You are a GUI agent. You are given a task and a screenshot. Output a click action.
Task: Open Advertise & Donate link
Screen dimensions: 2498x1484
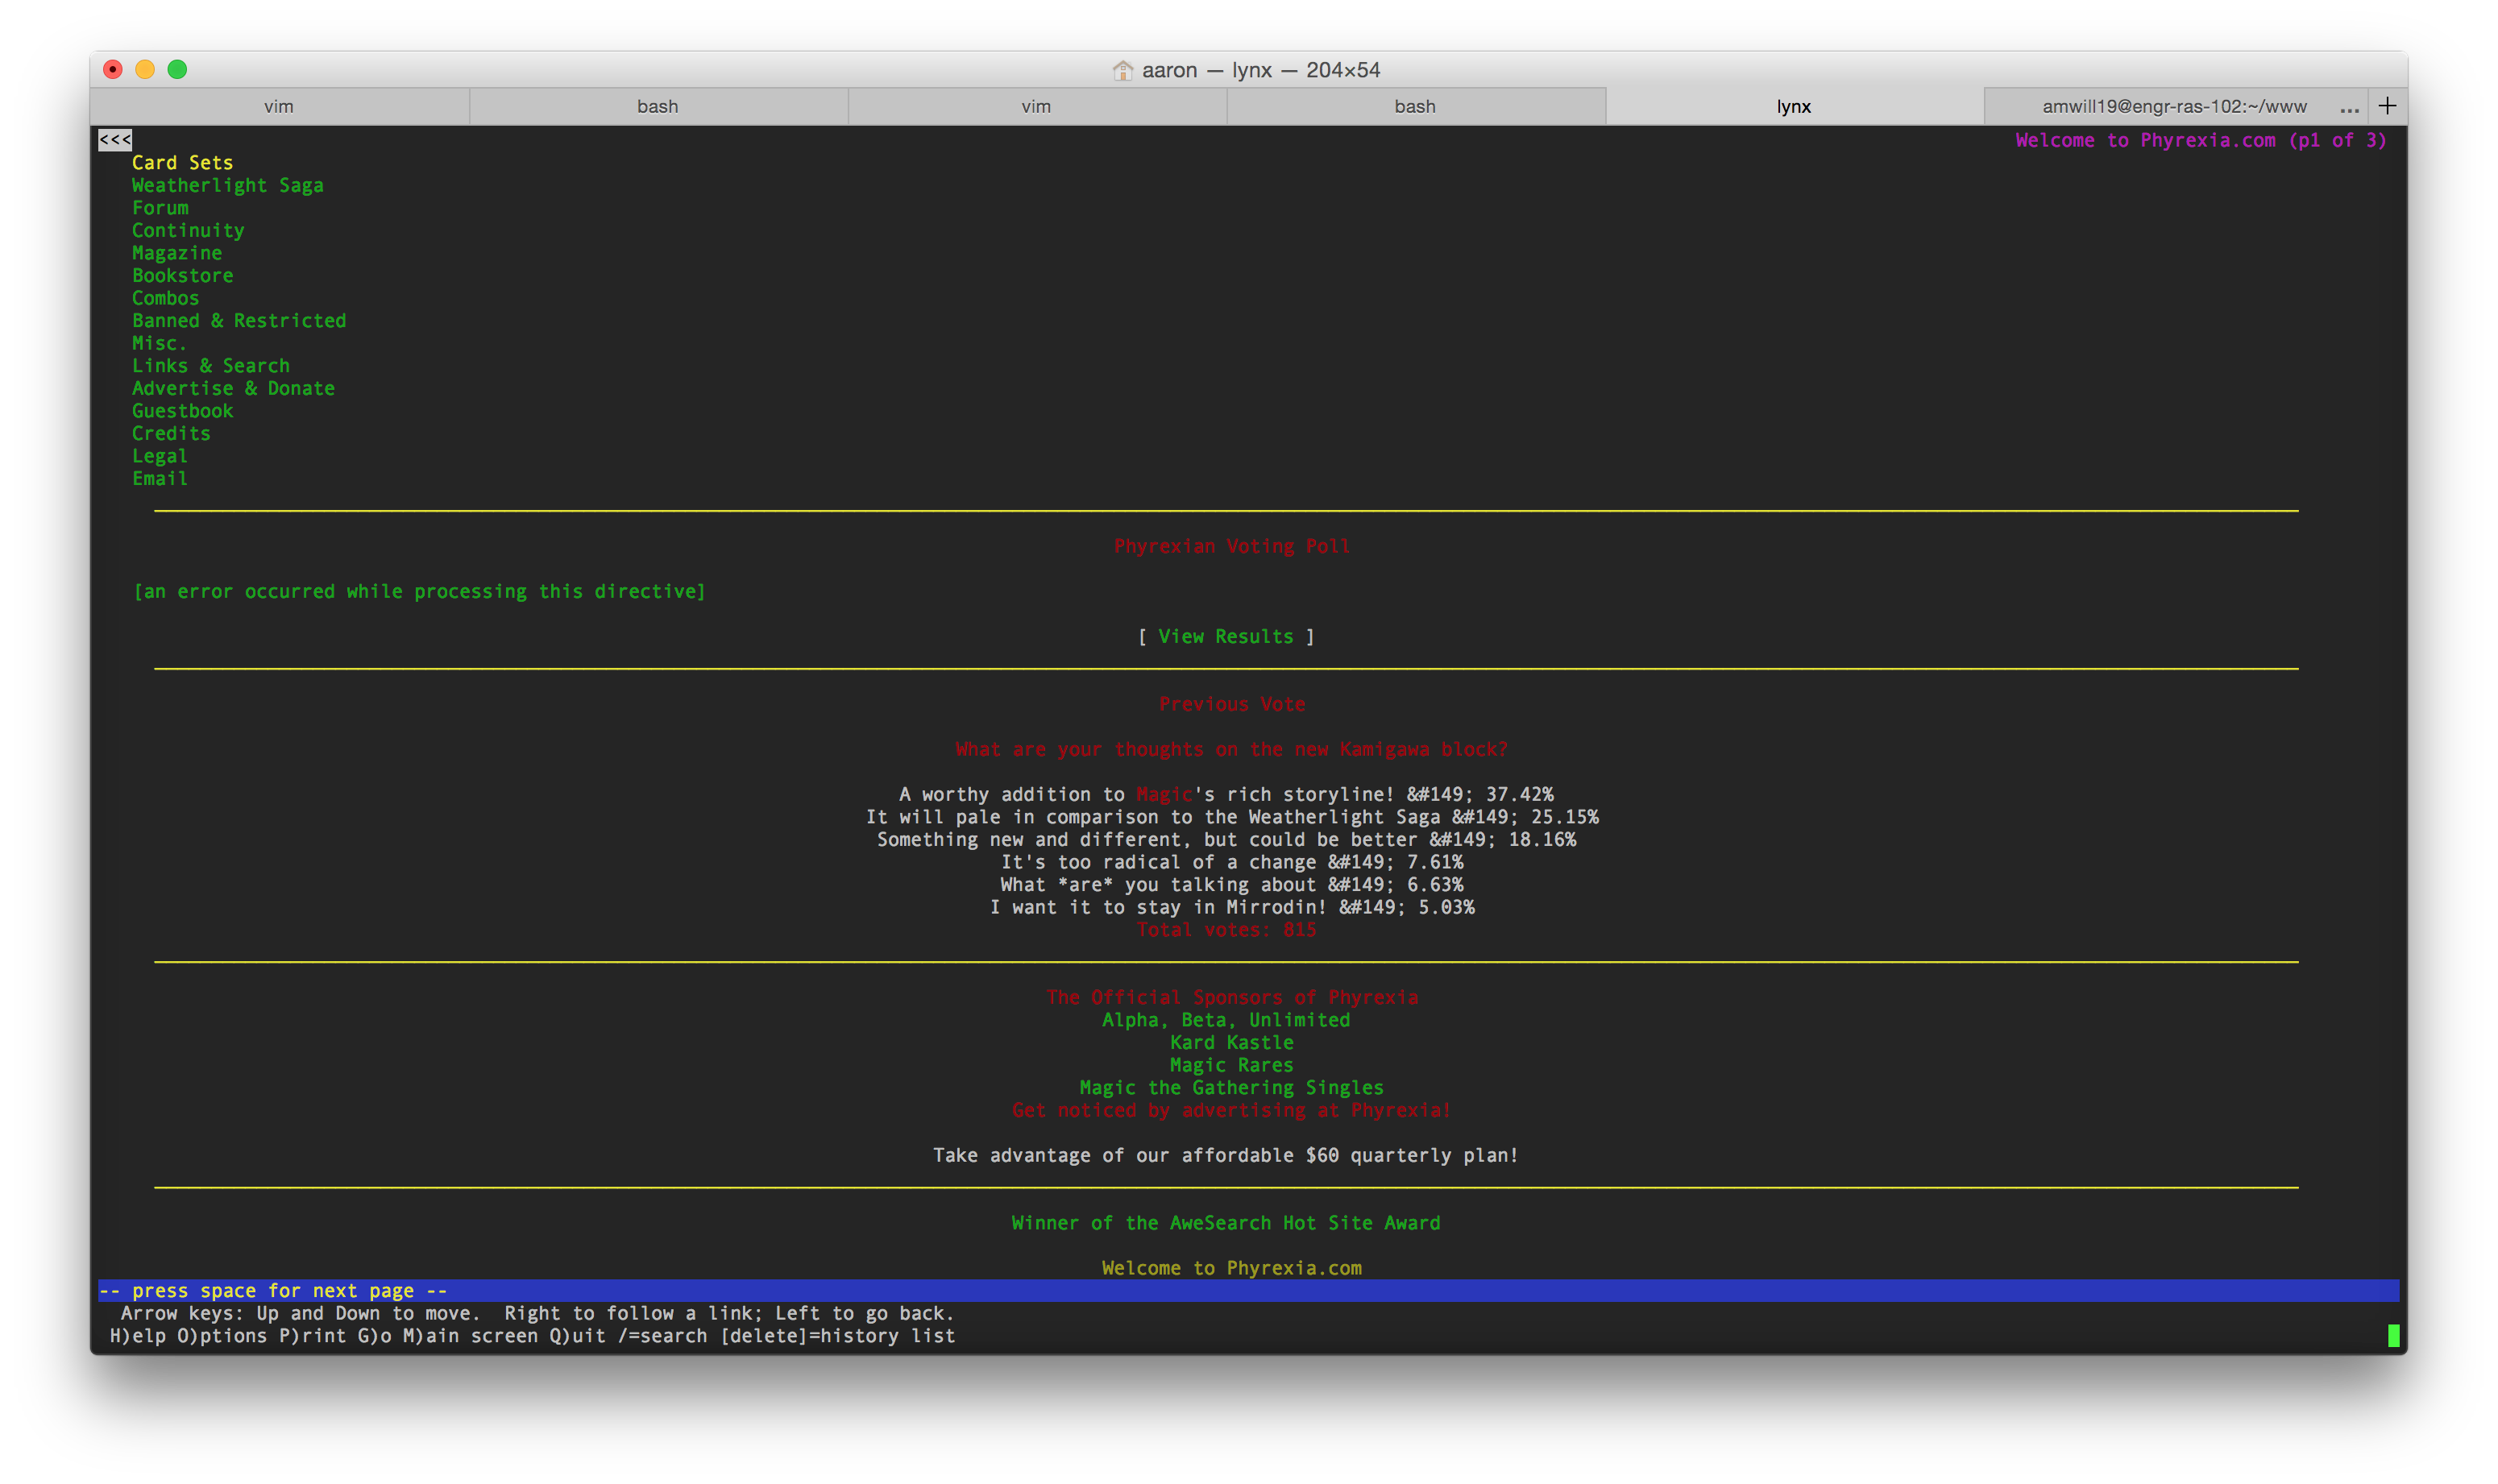pos(233,388)
